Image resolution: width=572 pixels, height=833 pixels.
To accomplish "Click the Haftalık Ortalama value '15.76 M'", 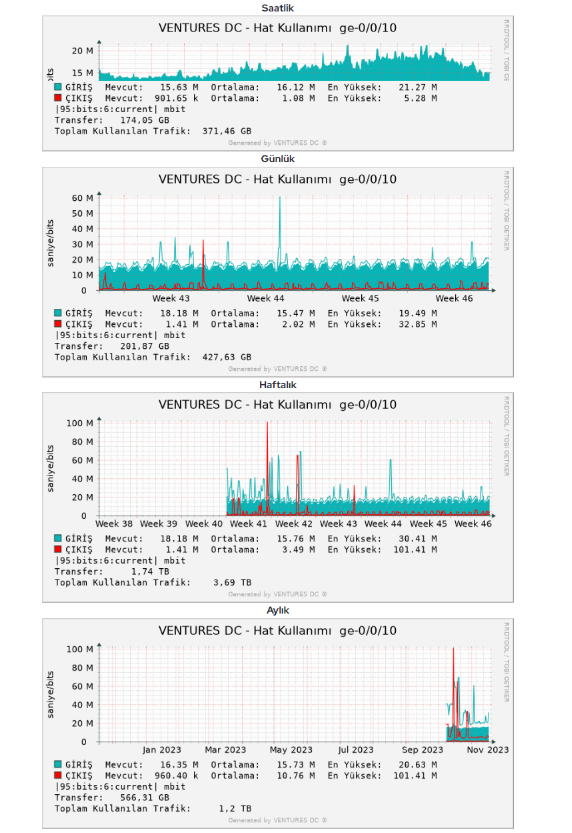I will tap(296, 539).
